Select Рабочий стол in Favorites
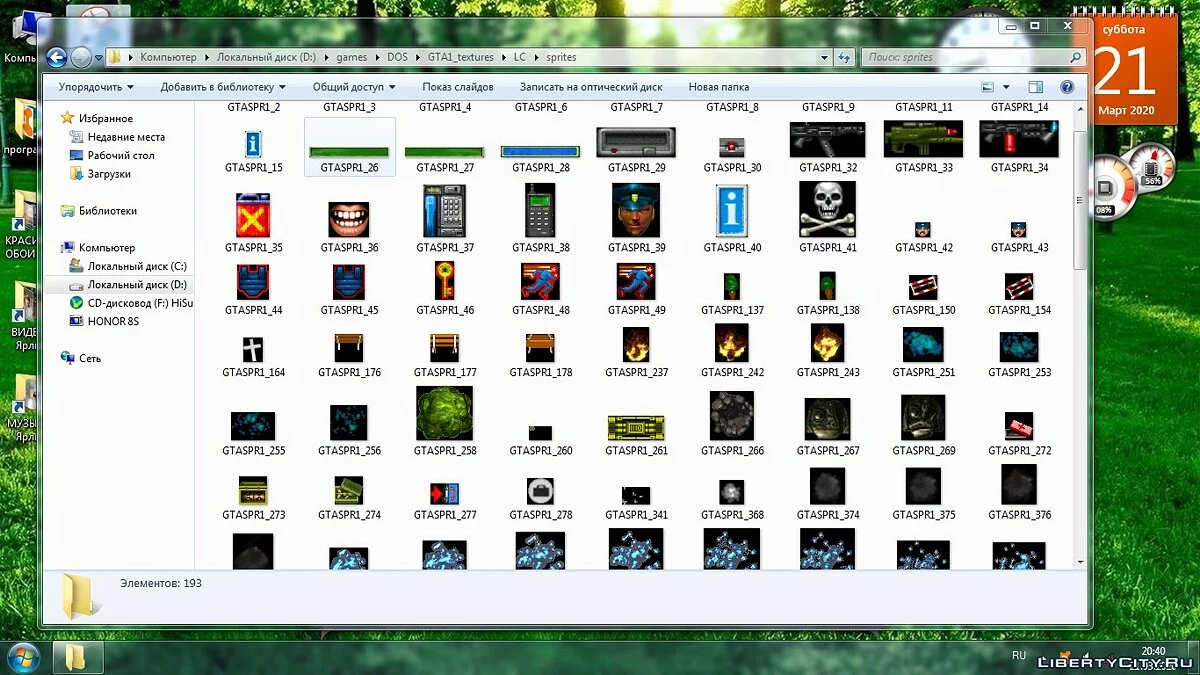Screen dimensions: 1200x675 pos(120,155)
